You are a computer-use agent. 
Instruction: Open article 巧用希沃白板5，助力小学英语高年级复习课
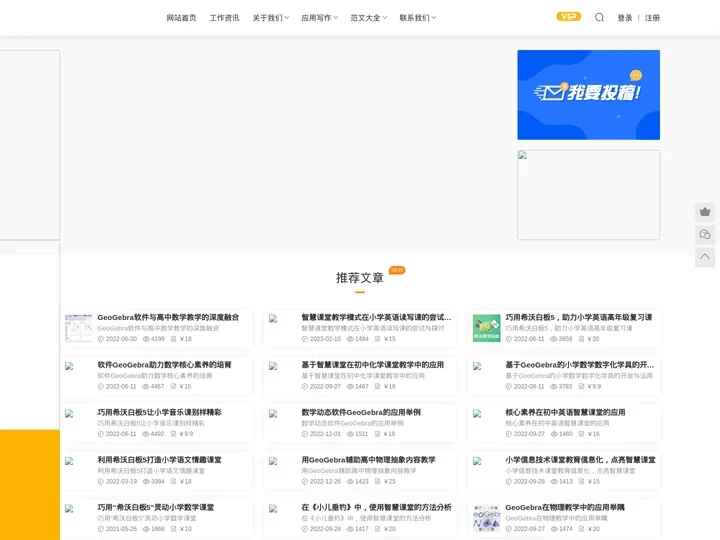(579, 317)
